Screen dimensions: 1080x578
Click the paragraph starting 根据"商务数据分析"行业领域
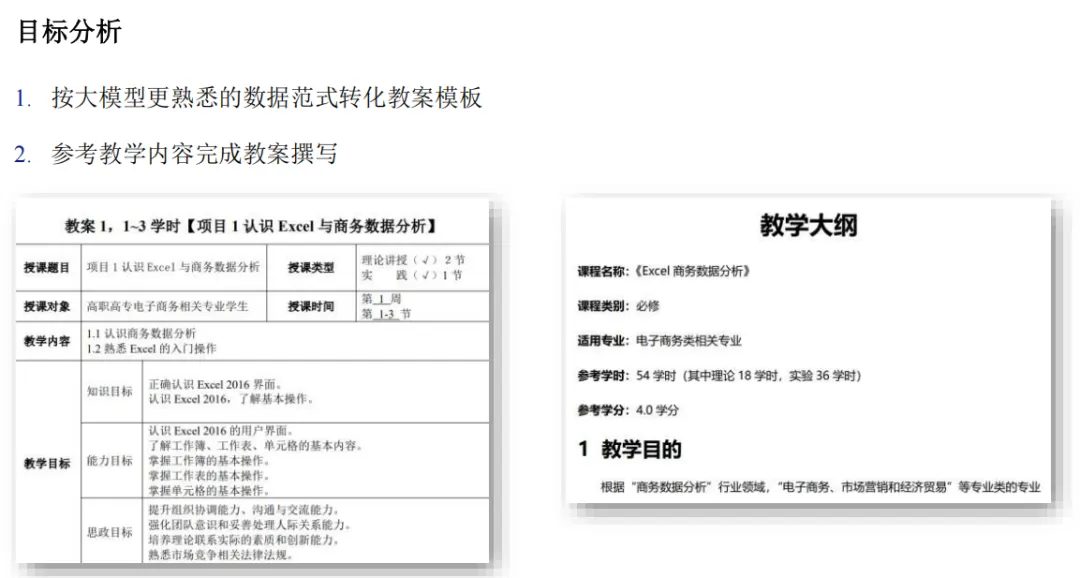coord(820,487)
